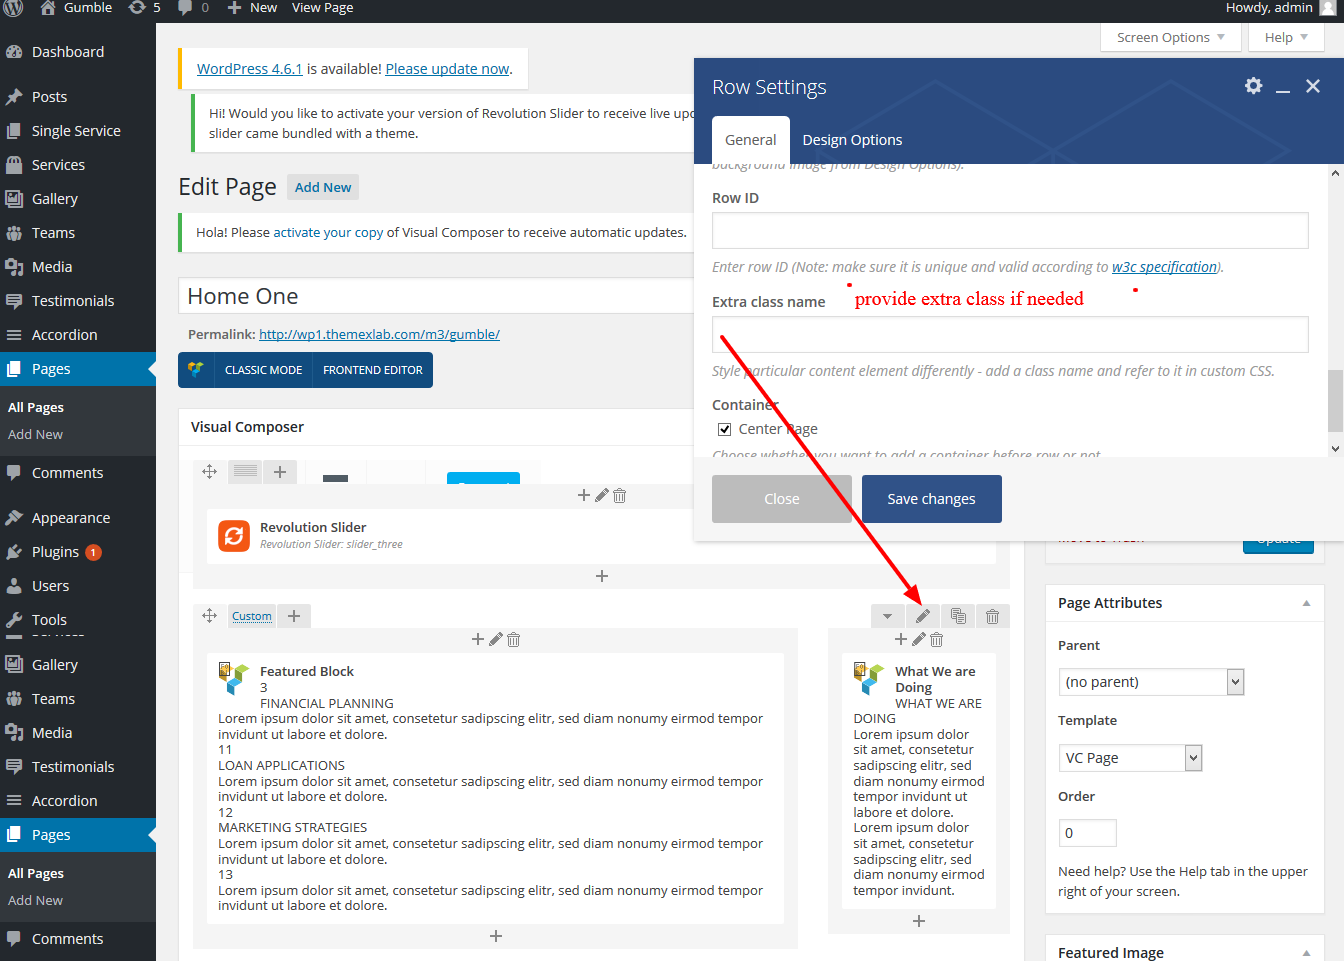Open Row Settings gear icon
1344x961 pixels.
click(1253, 86)
